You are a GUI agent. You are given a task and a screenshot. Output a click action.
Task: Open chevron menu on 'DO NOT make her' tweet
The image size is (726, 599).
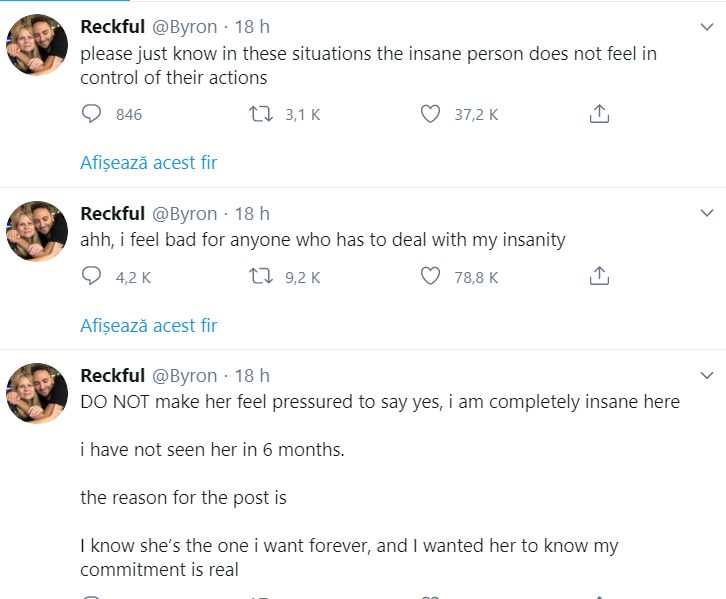pos(707,375)
